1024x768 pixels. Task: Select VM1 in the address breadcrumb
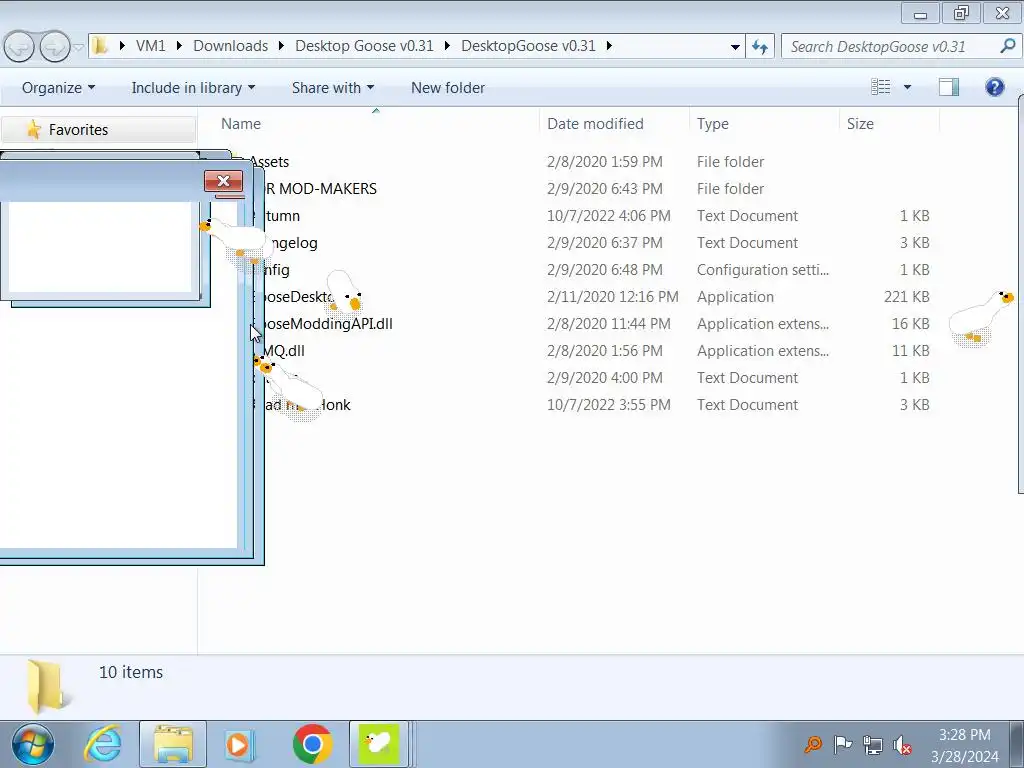click(x=150, y=46)
